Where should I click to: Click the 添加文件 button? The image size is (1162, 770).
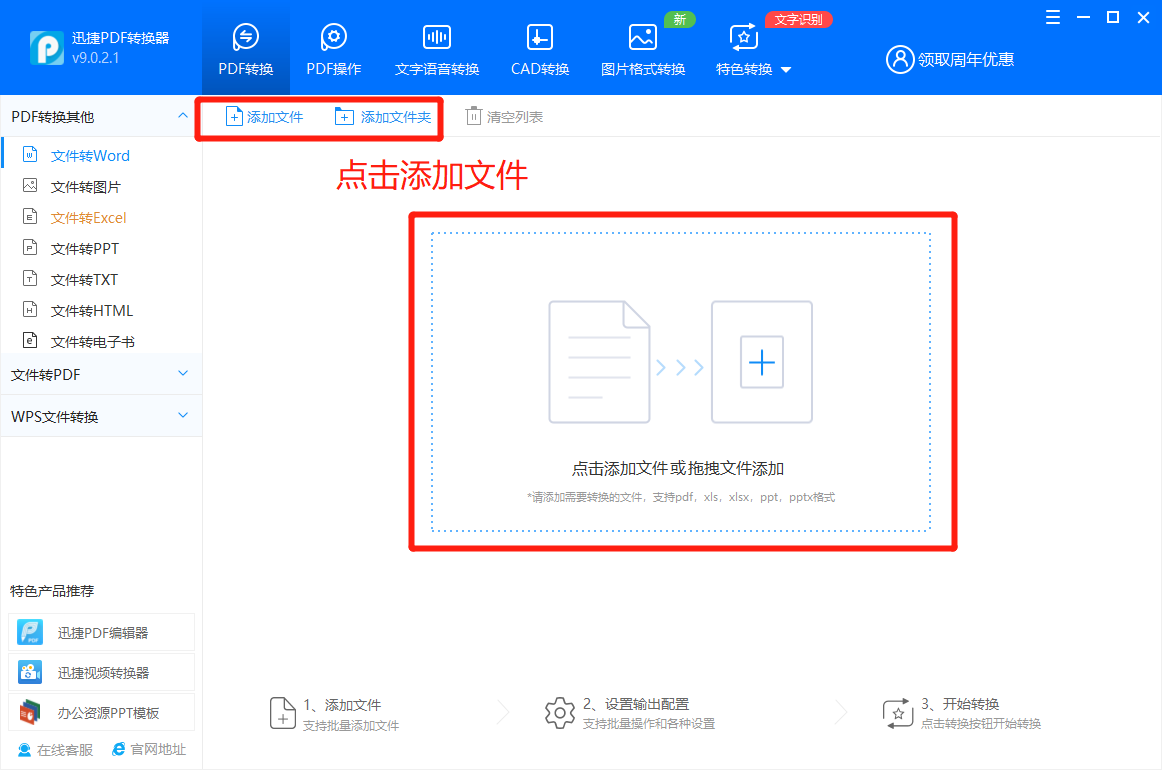[265, 116]
